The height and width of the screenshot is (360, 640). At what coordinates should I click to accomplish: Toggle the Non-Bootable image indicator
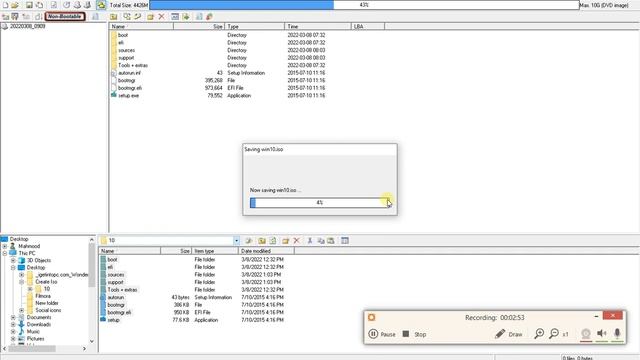pos(65,16)
